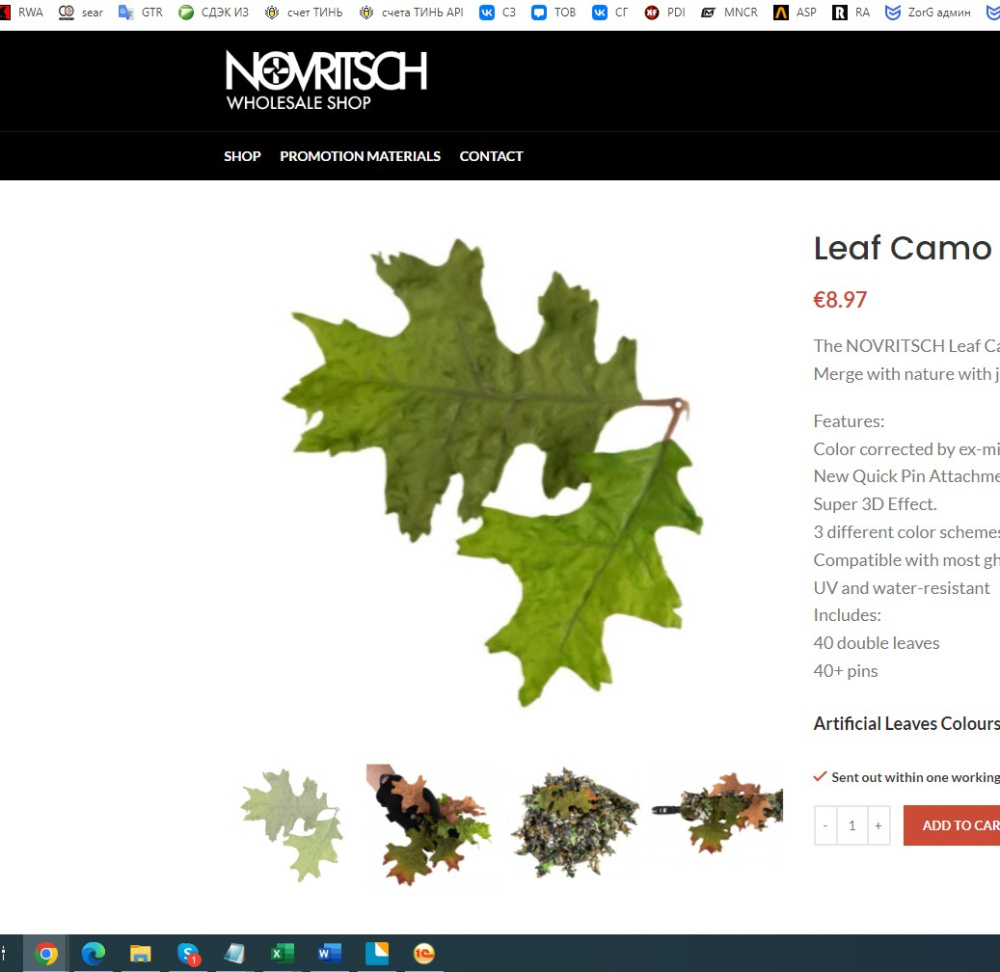Click the main oak leaf product image

click(x=492, y=472)
